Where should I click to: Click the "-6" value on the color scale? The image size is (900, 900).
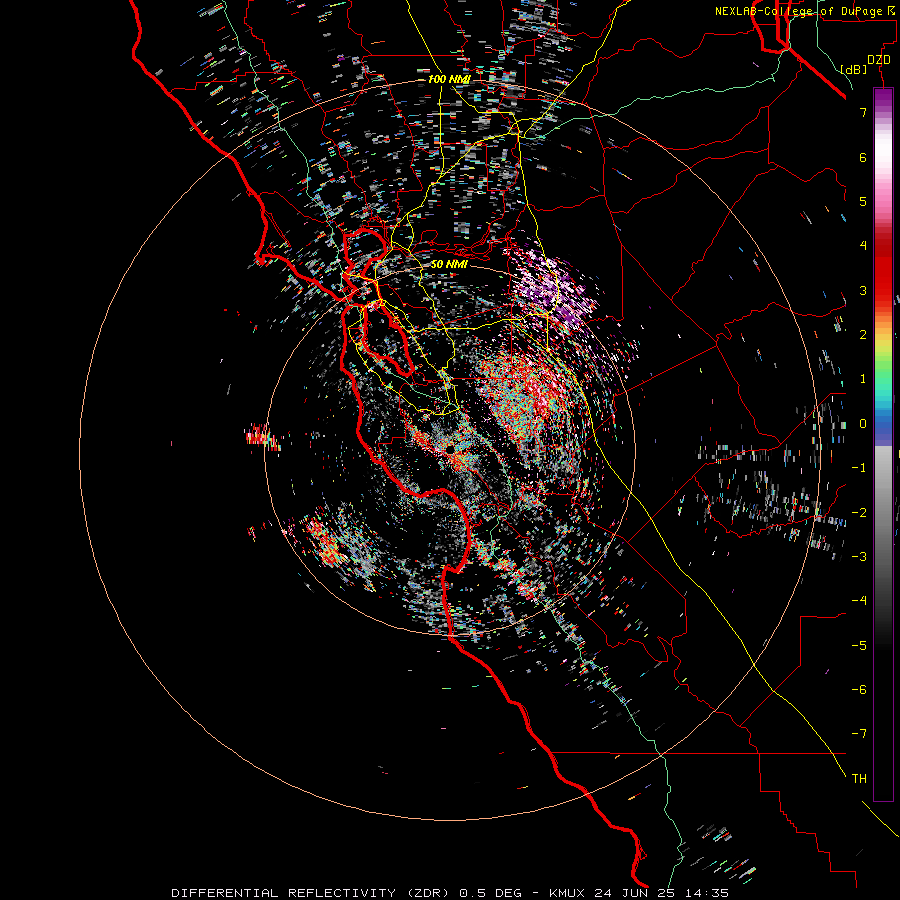(x=859, y=689)
